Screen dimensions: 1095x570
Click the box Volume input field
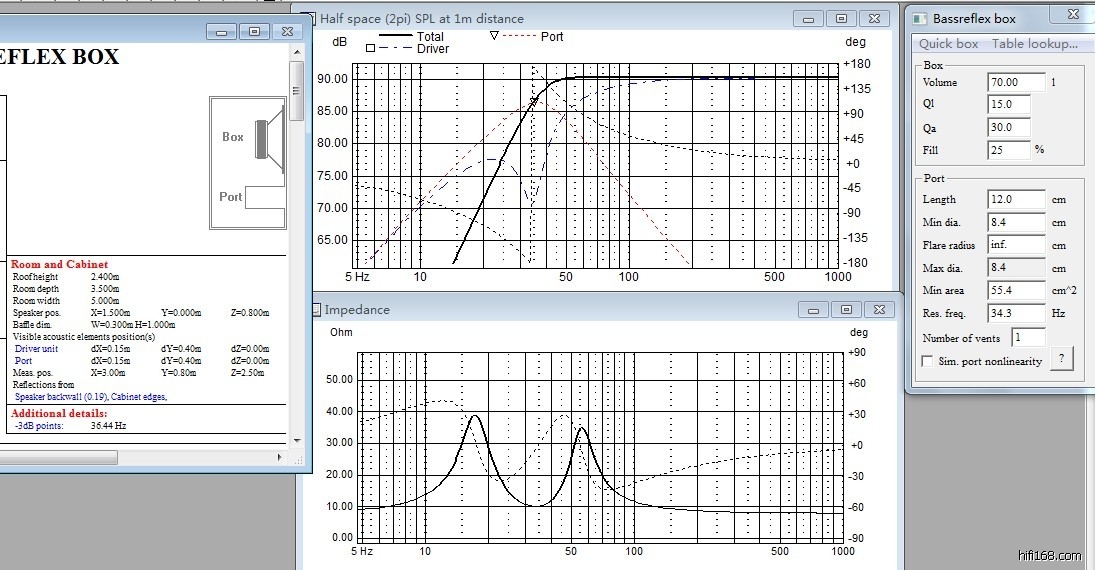(1015, 82)
